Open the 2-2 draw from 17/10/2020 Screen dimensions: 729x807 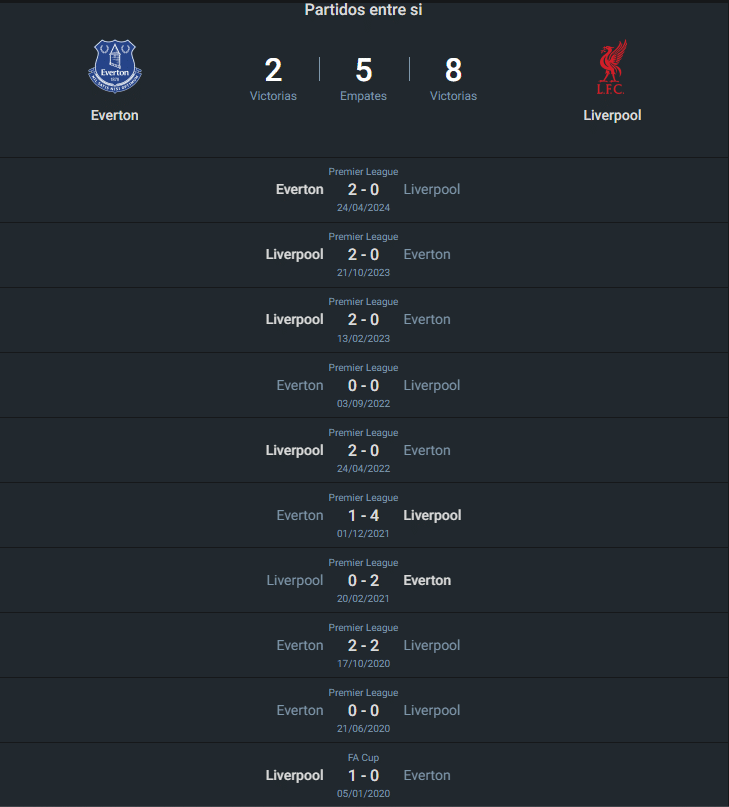pyautogui.click(x=362, y=644)
